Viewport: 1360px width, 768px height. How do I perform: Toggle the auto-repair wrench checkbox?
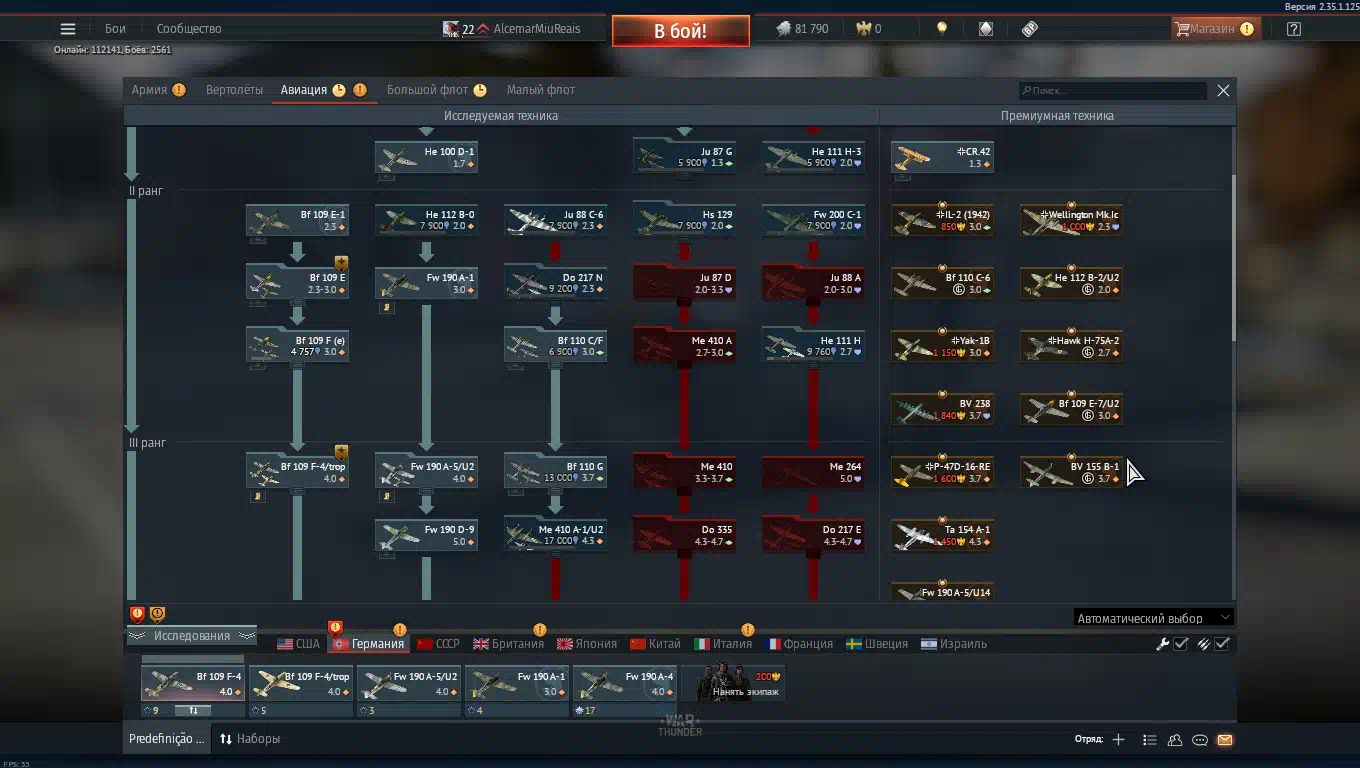coord(1180,644)
